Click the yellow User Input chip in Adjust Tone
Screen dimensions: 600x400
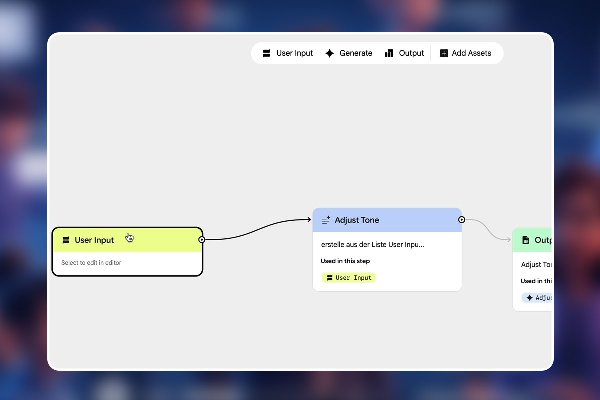tap(349, 278)
